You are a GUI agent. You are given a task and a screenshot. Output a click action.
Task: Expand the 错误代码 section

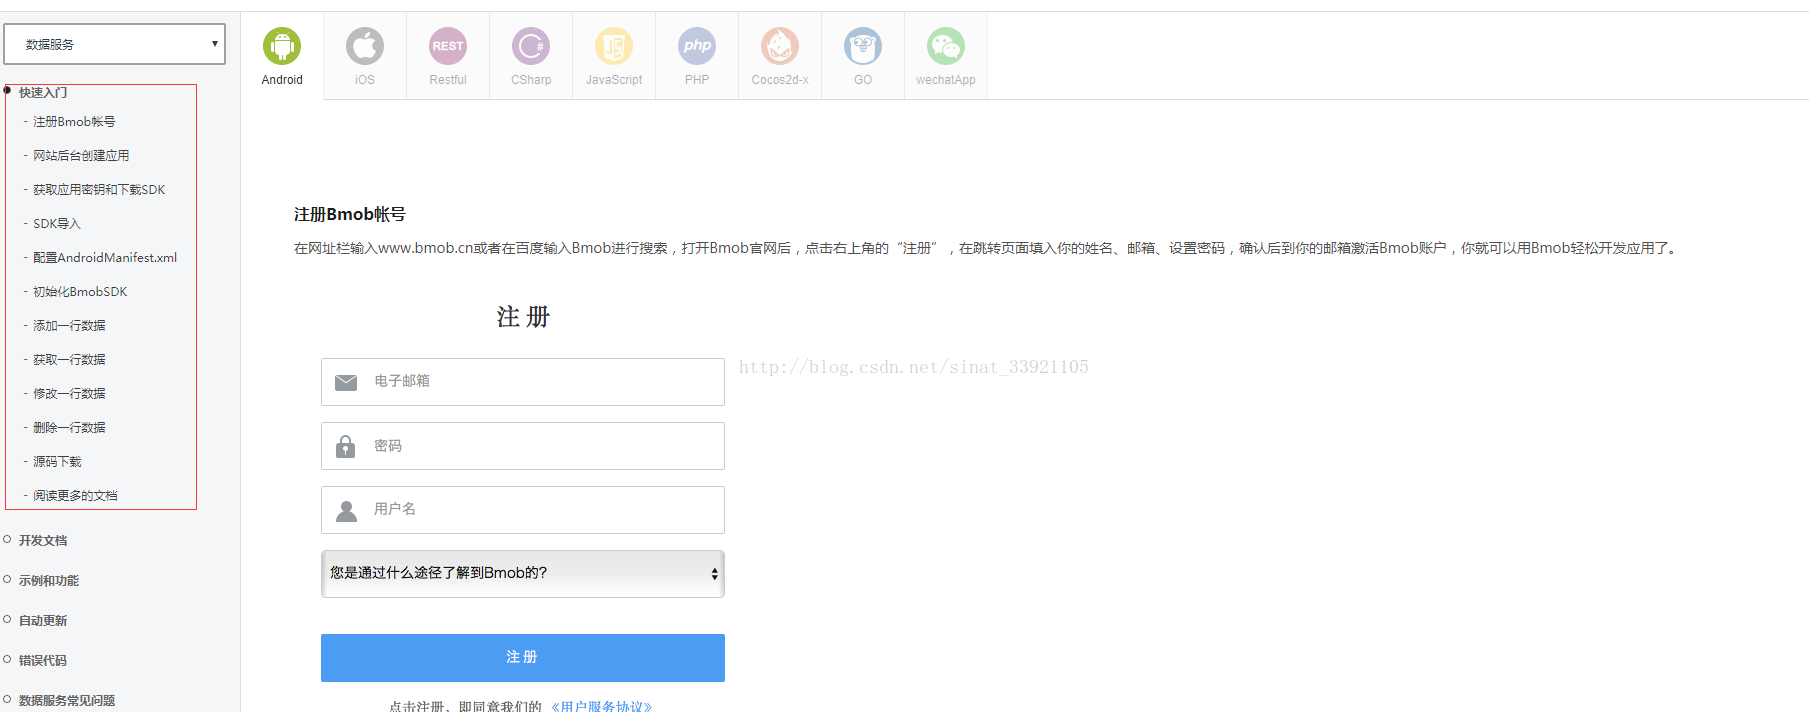43,660
